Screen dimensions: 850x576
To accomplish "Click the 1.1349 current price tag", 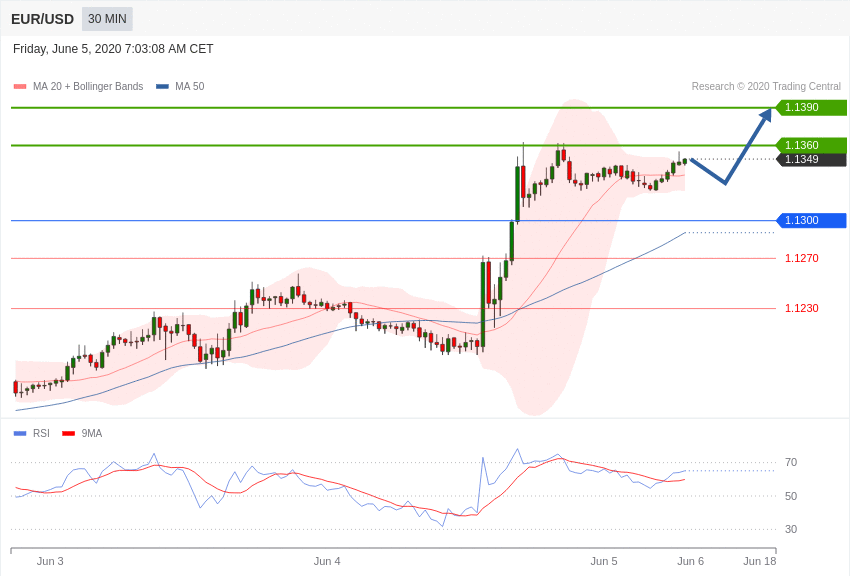I will (811, 159).
